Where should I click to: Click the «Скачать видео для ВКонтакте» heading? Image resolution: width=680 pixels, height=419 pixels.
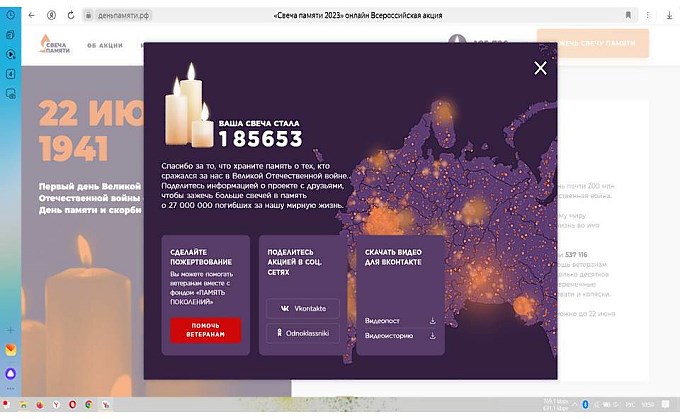click(393, 257)
